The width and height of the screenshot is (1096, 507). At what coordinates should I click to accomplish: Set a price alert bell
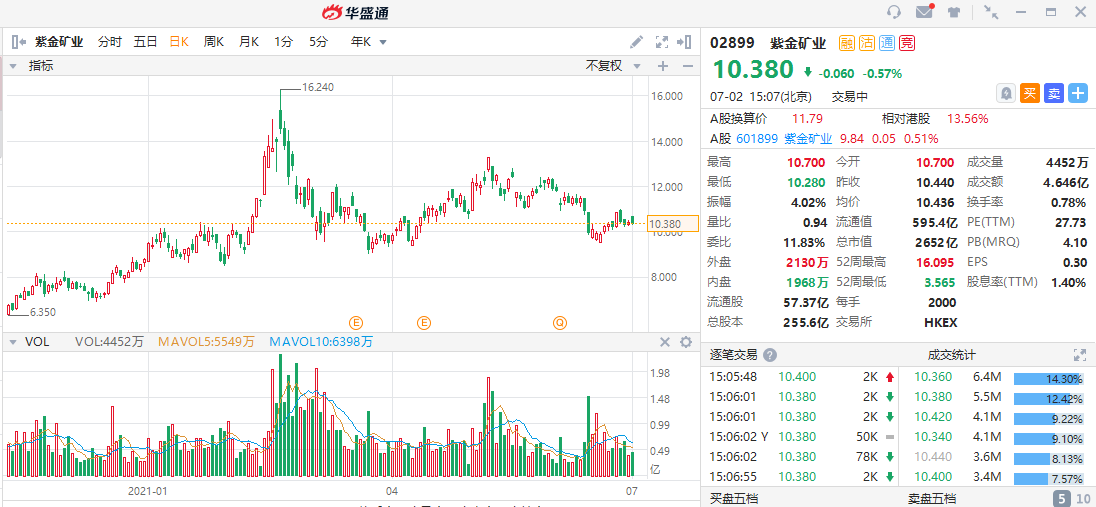click(x=1006, y=93)
